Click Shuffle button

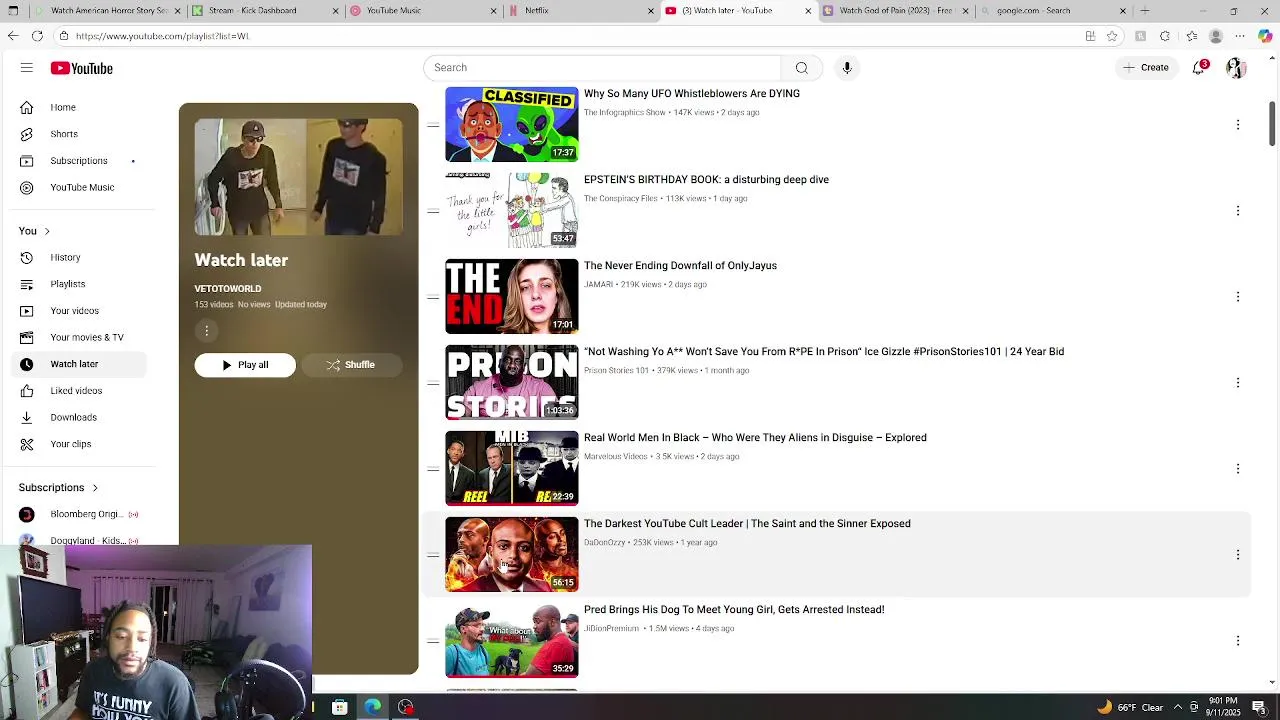coord(351,365)
